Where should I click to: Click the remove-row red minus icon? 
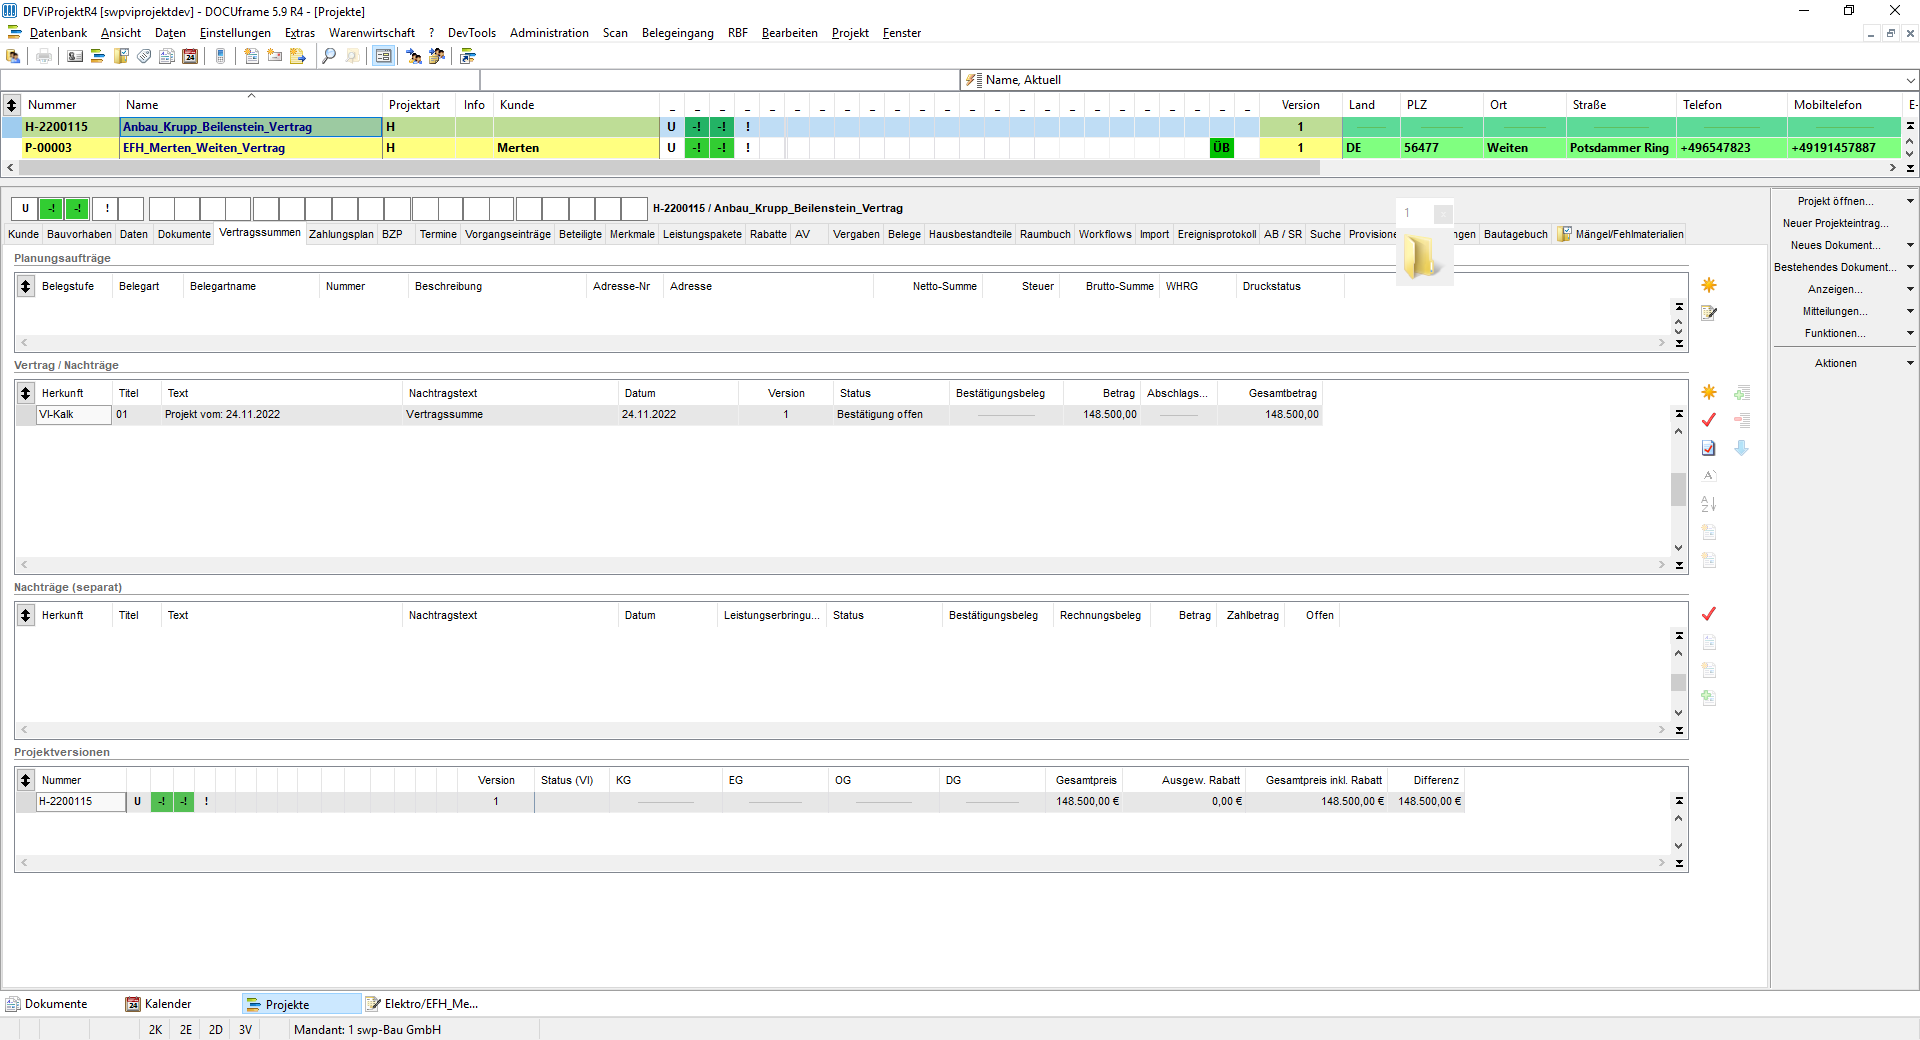click(1742, 420)
